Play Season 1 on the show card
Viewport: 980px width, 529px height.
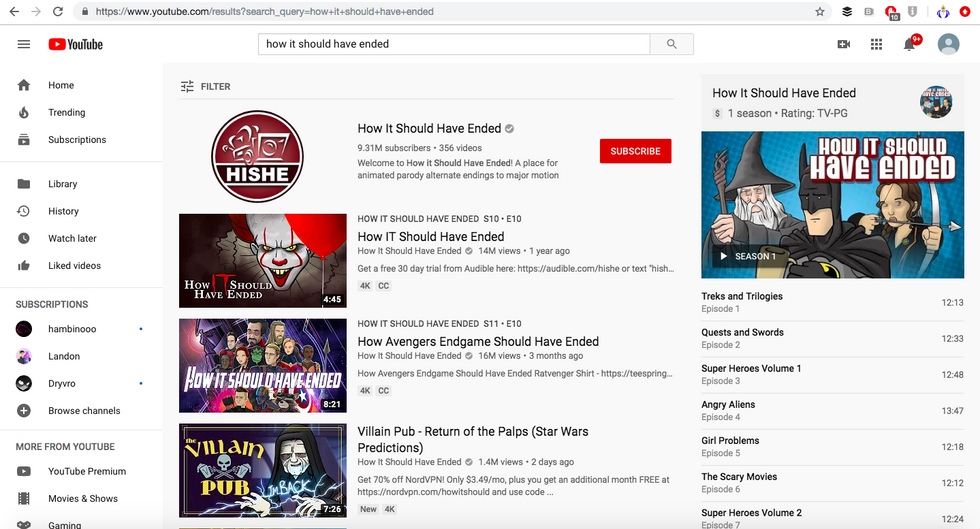[748, 256]
